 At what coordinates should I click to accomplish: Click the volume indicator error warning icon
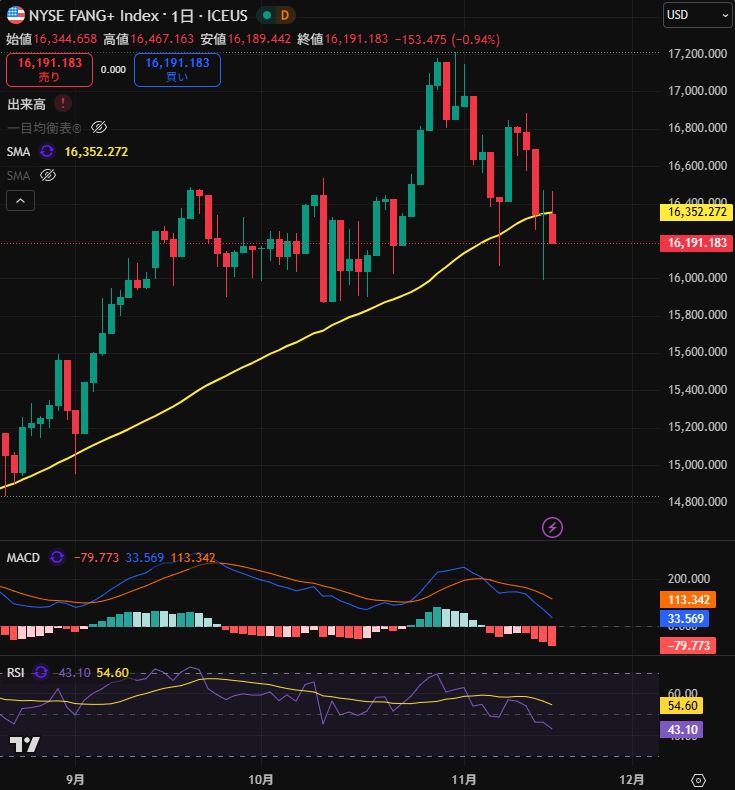point(63,103)
